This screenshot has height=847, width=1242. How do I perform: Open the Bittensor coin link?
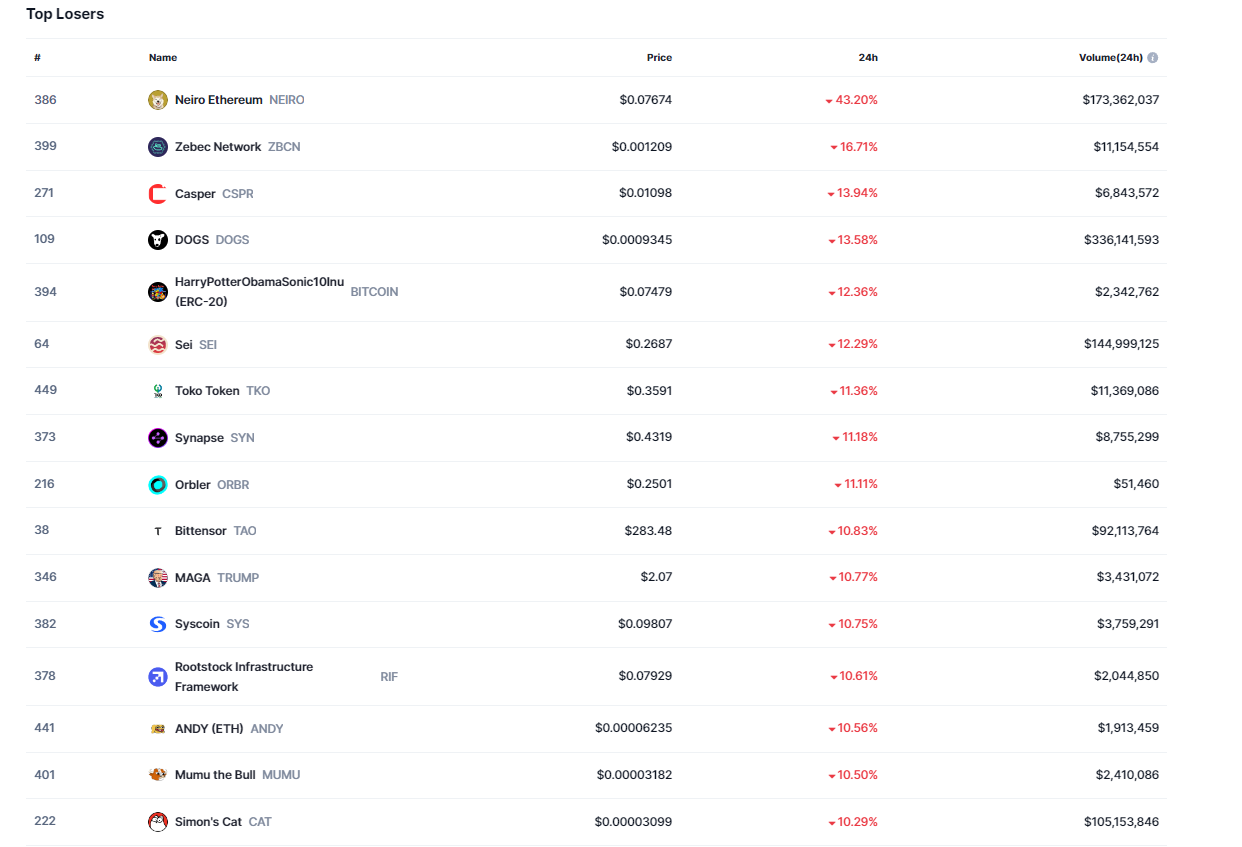200,531
